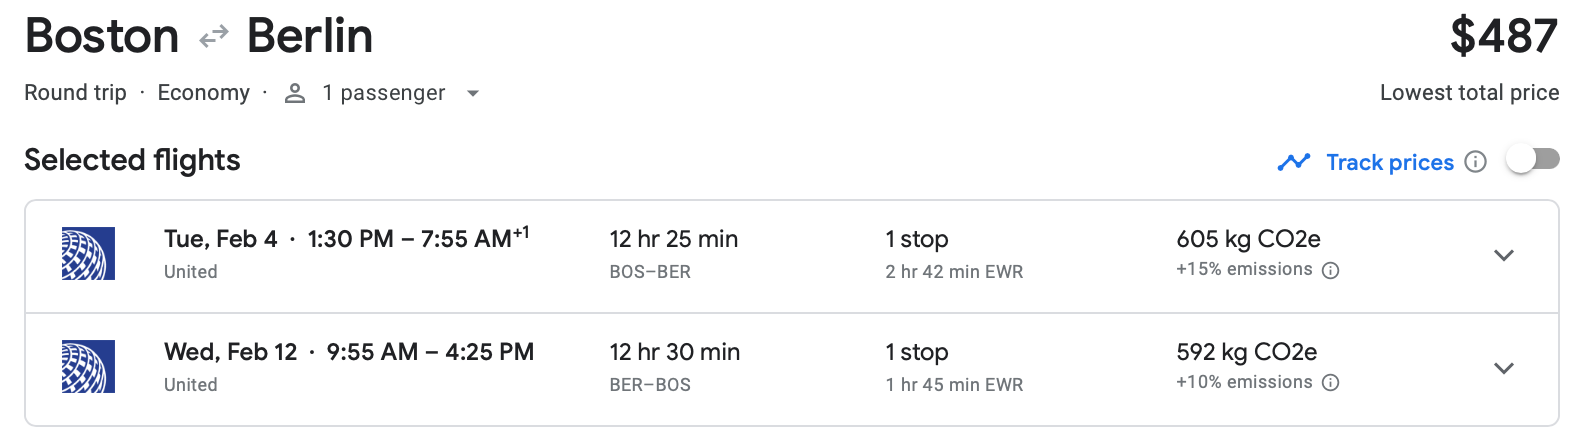1582x434 pixels.
Task: Open the Track prices info icon
Action: click(x=1475, y=162)
